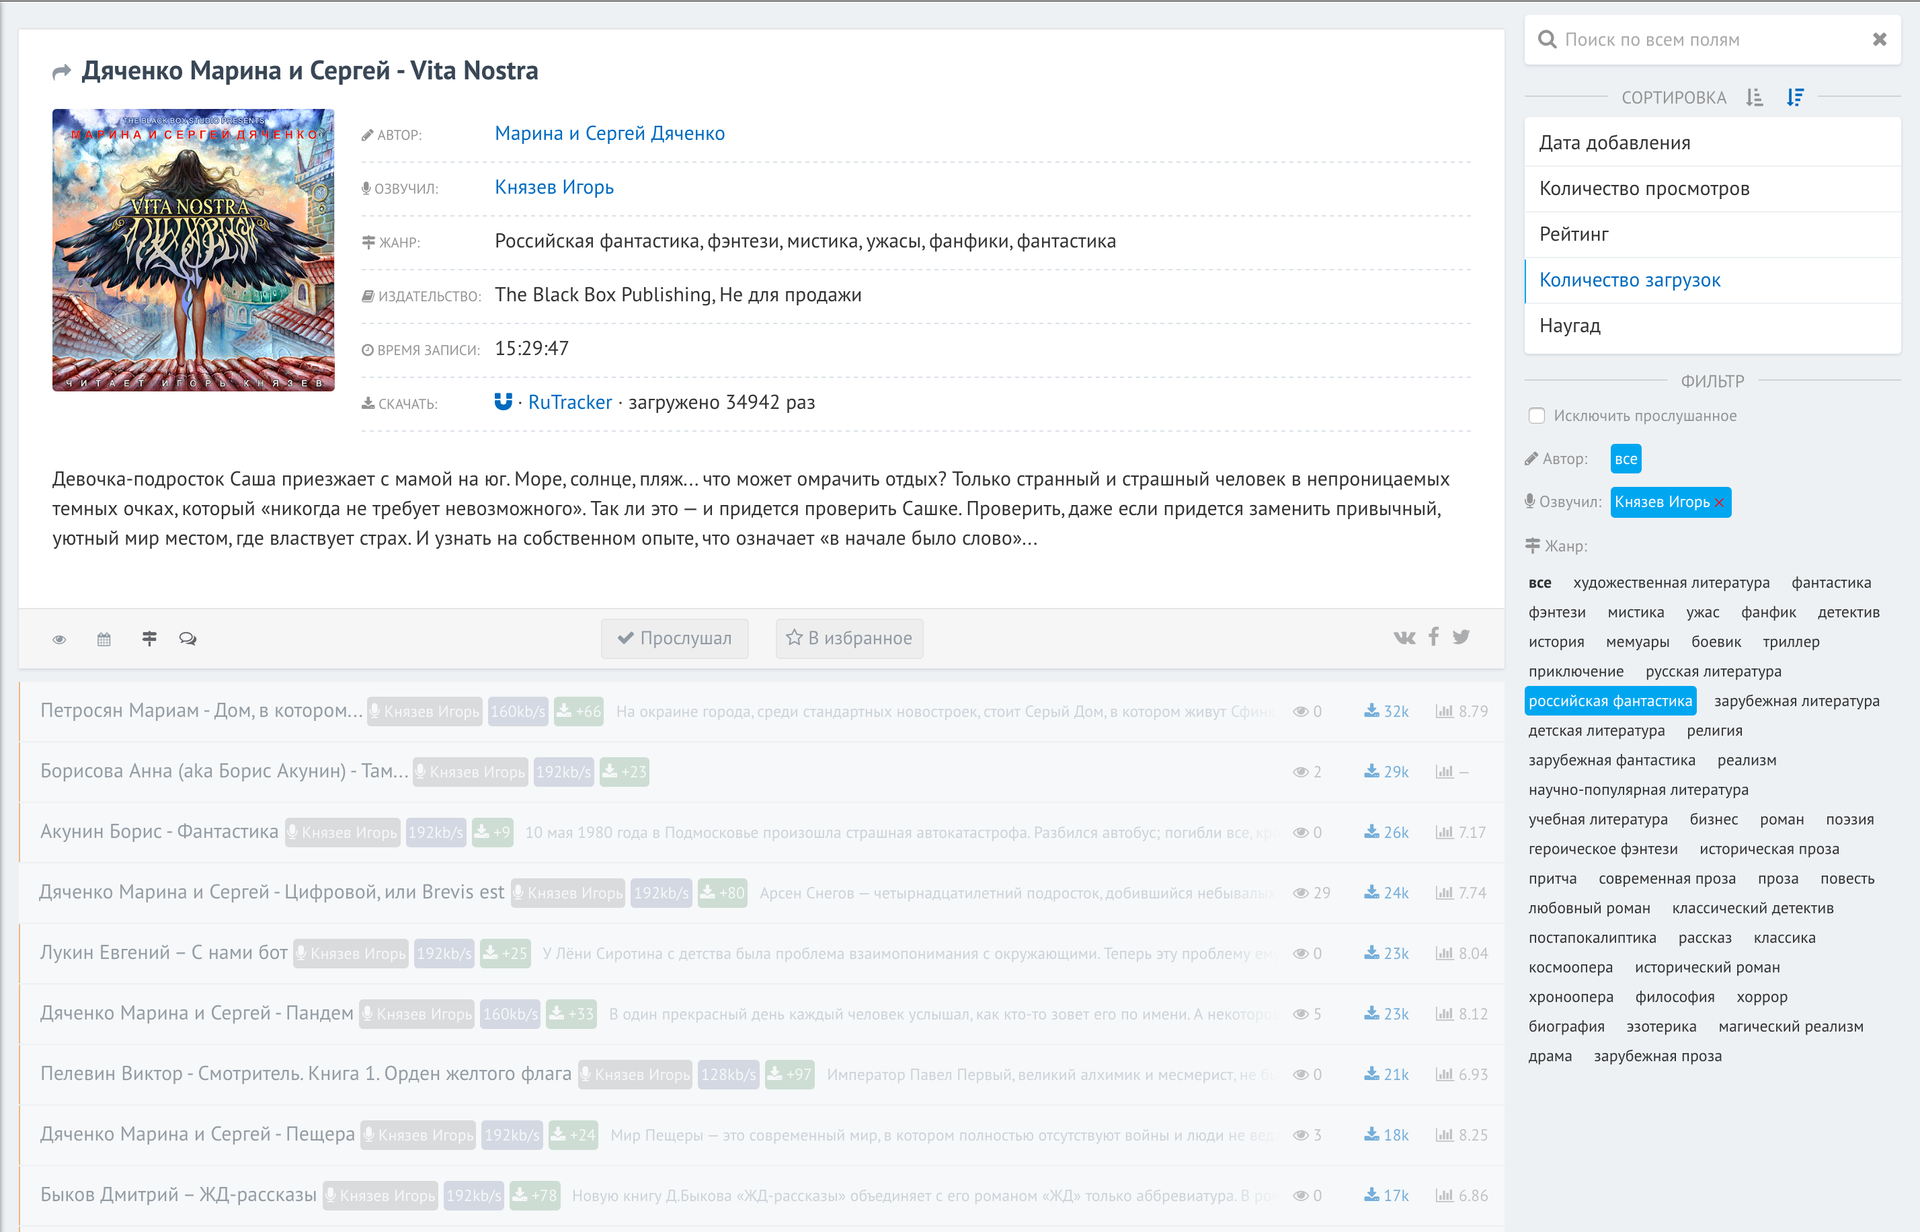Click the magnifier search icon
The image size is (1920, 1232).
[x=1547, y=39]
